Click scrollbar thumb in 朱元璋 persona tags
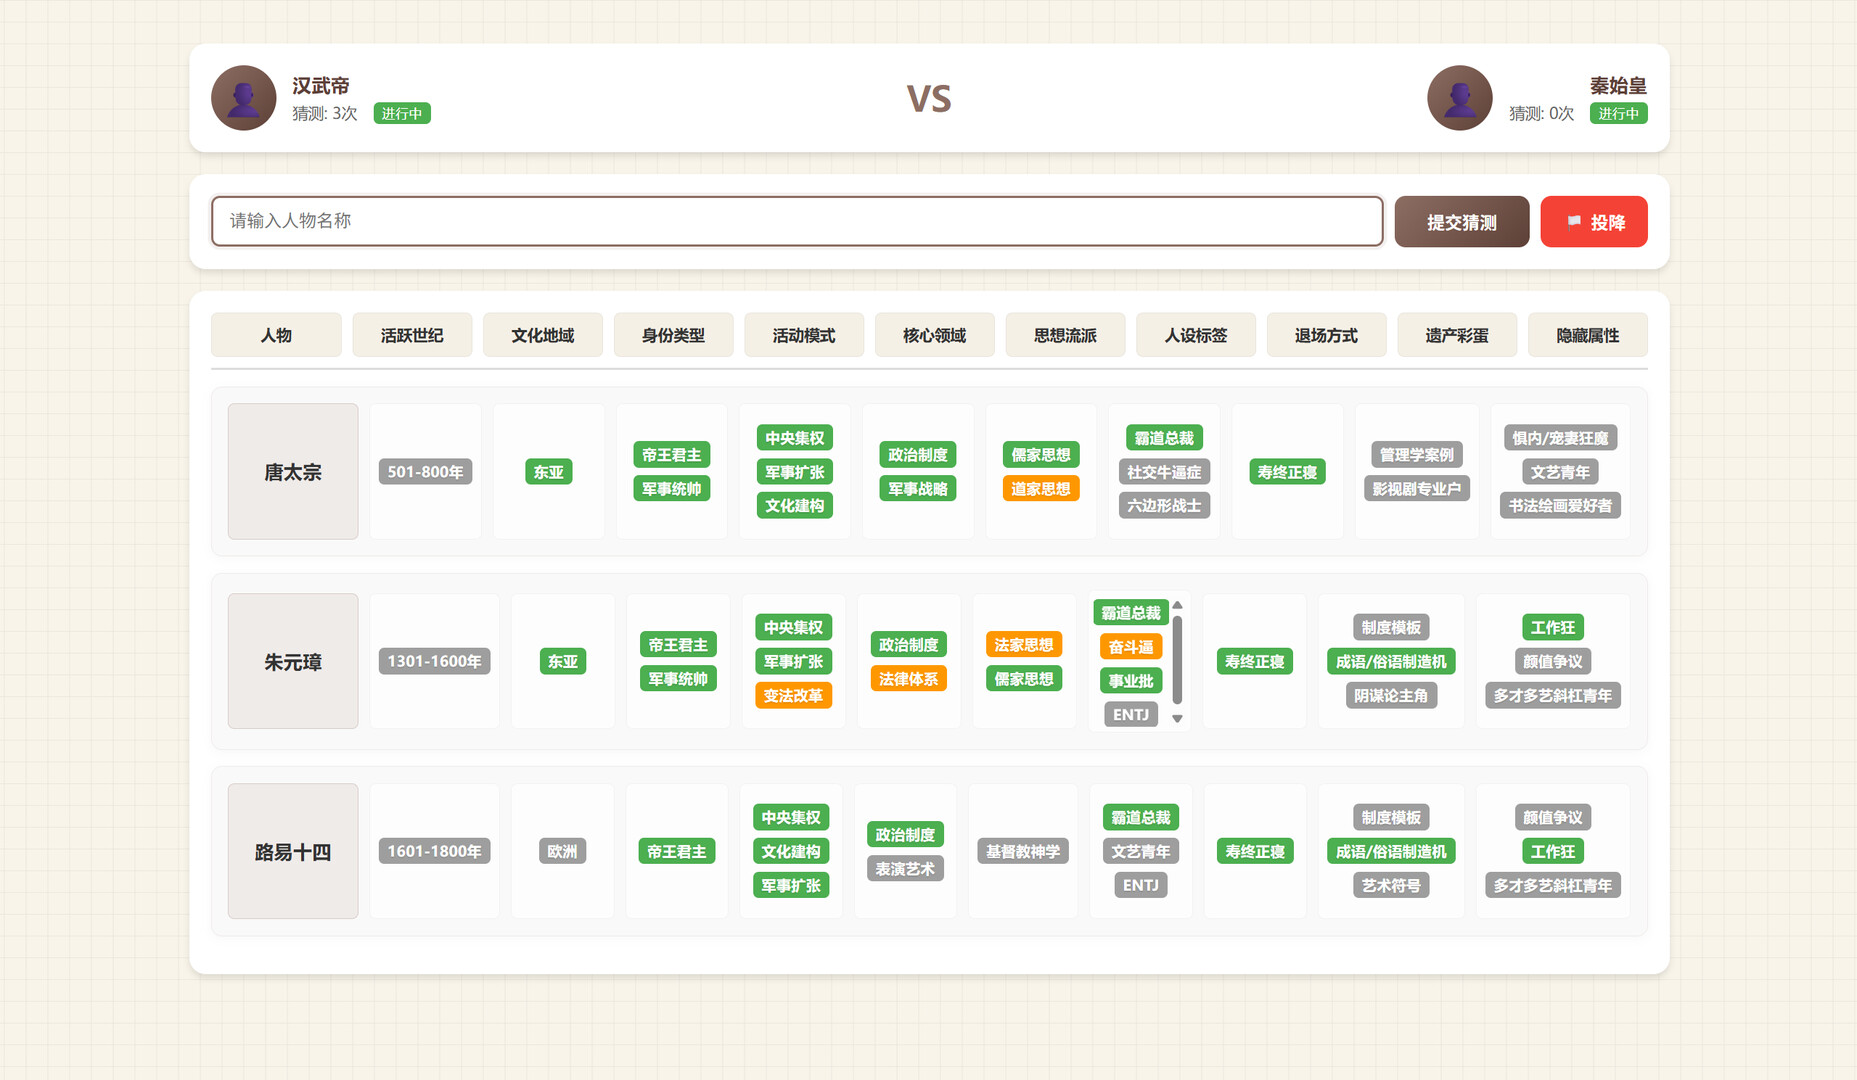The width and height of the screenshot is (1857, 1080). click(x=1177, y=658)
